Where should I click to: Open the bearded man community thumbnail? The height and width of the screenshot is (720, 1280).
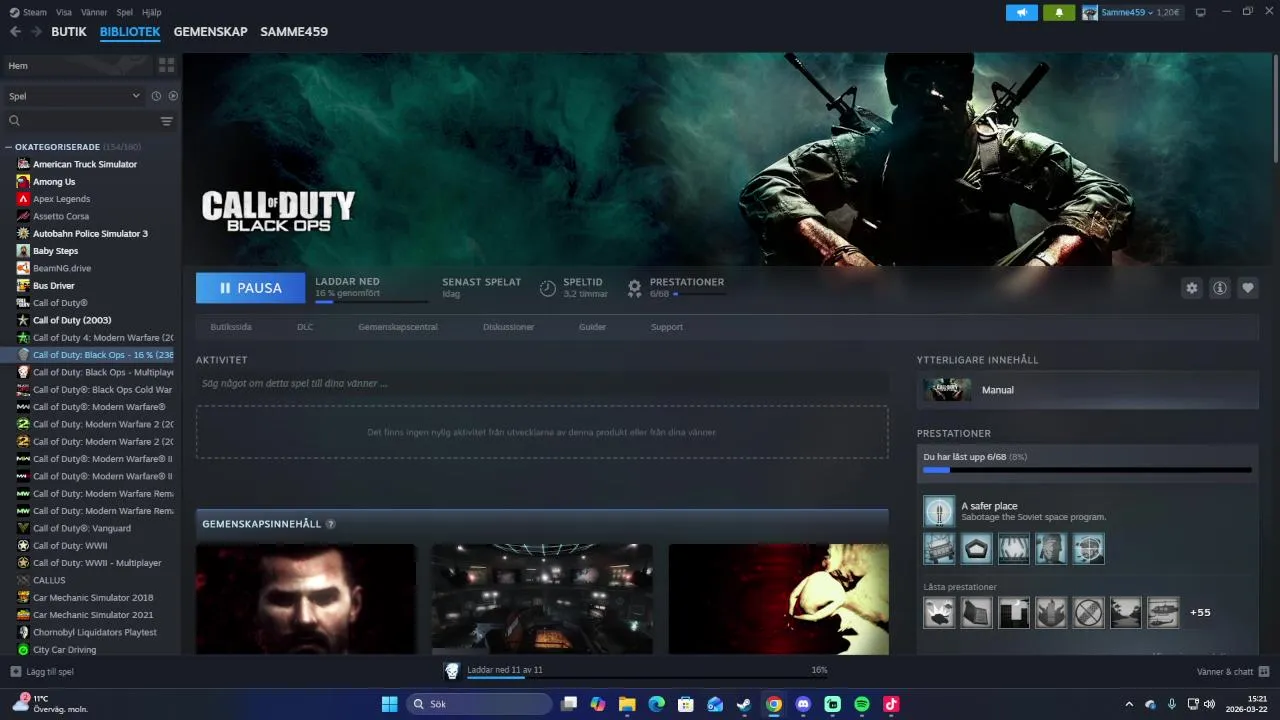306,599
